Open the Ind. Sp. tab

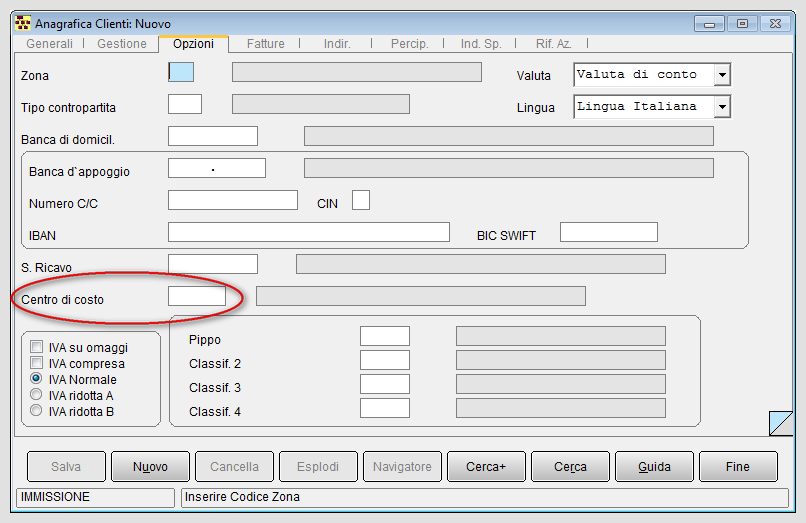pyautogui.click(x=481, y=44)
